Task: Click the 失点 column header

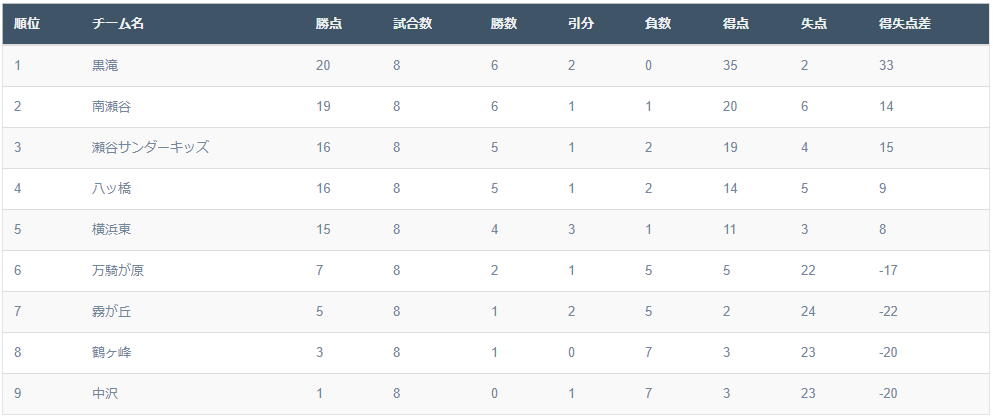Action: [x=814, y=24]
